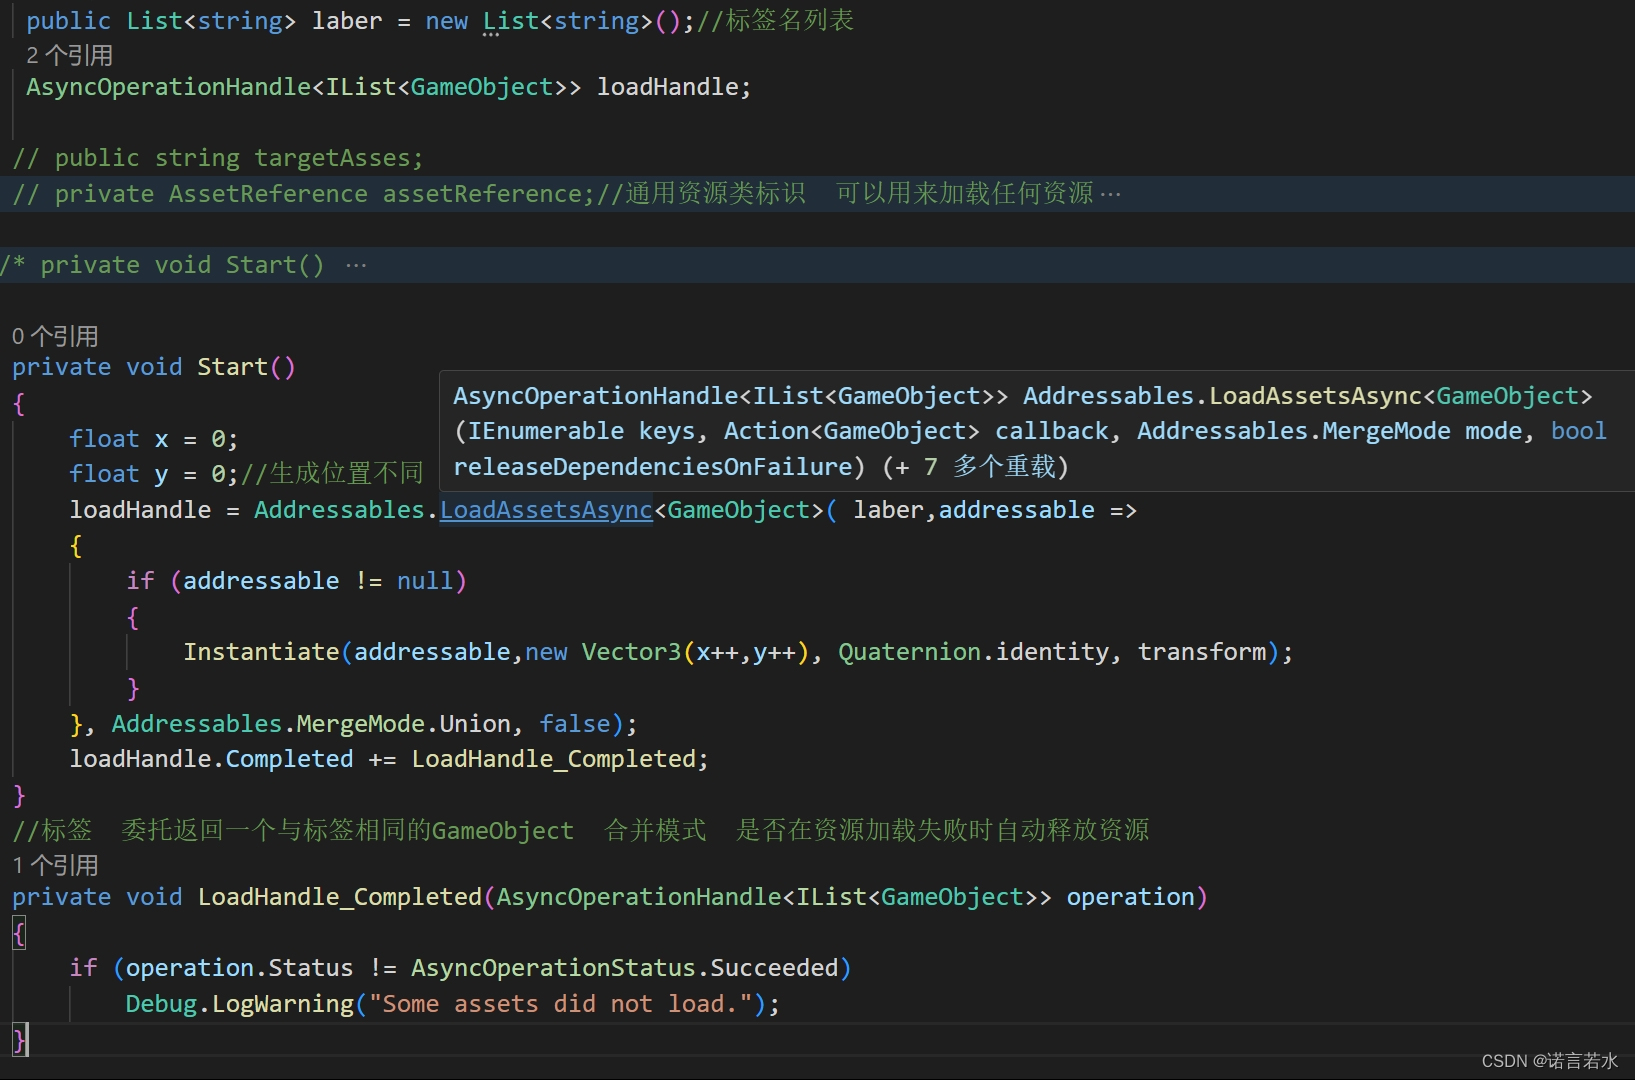Open the '2 个引用' code lens
The width and height of the screenshot is (1635, 1080).
tap(69, 55)
